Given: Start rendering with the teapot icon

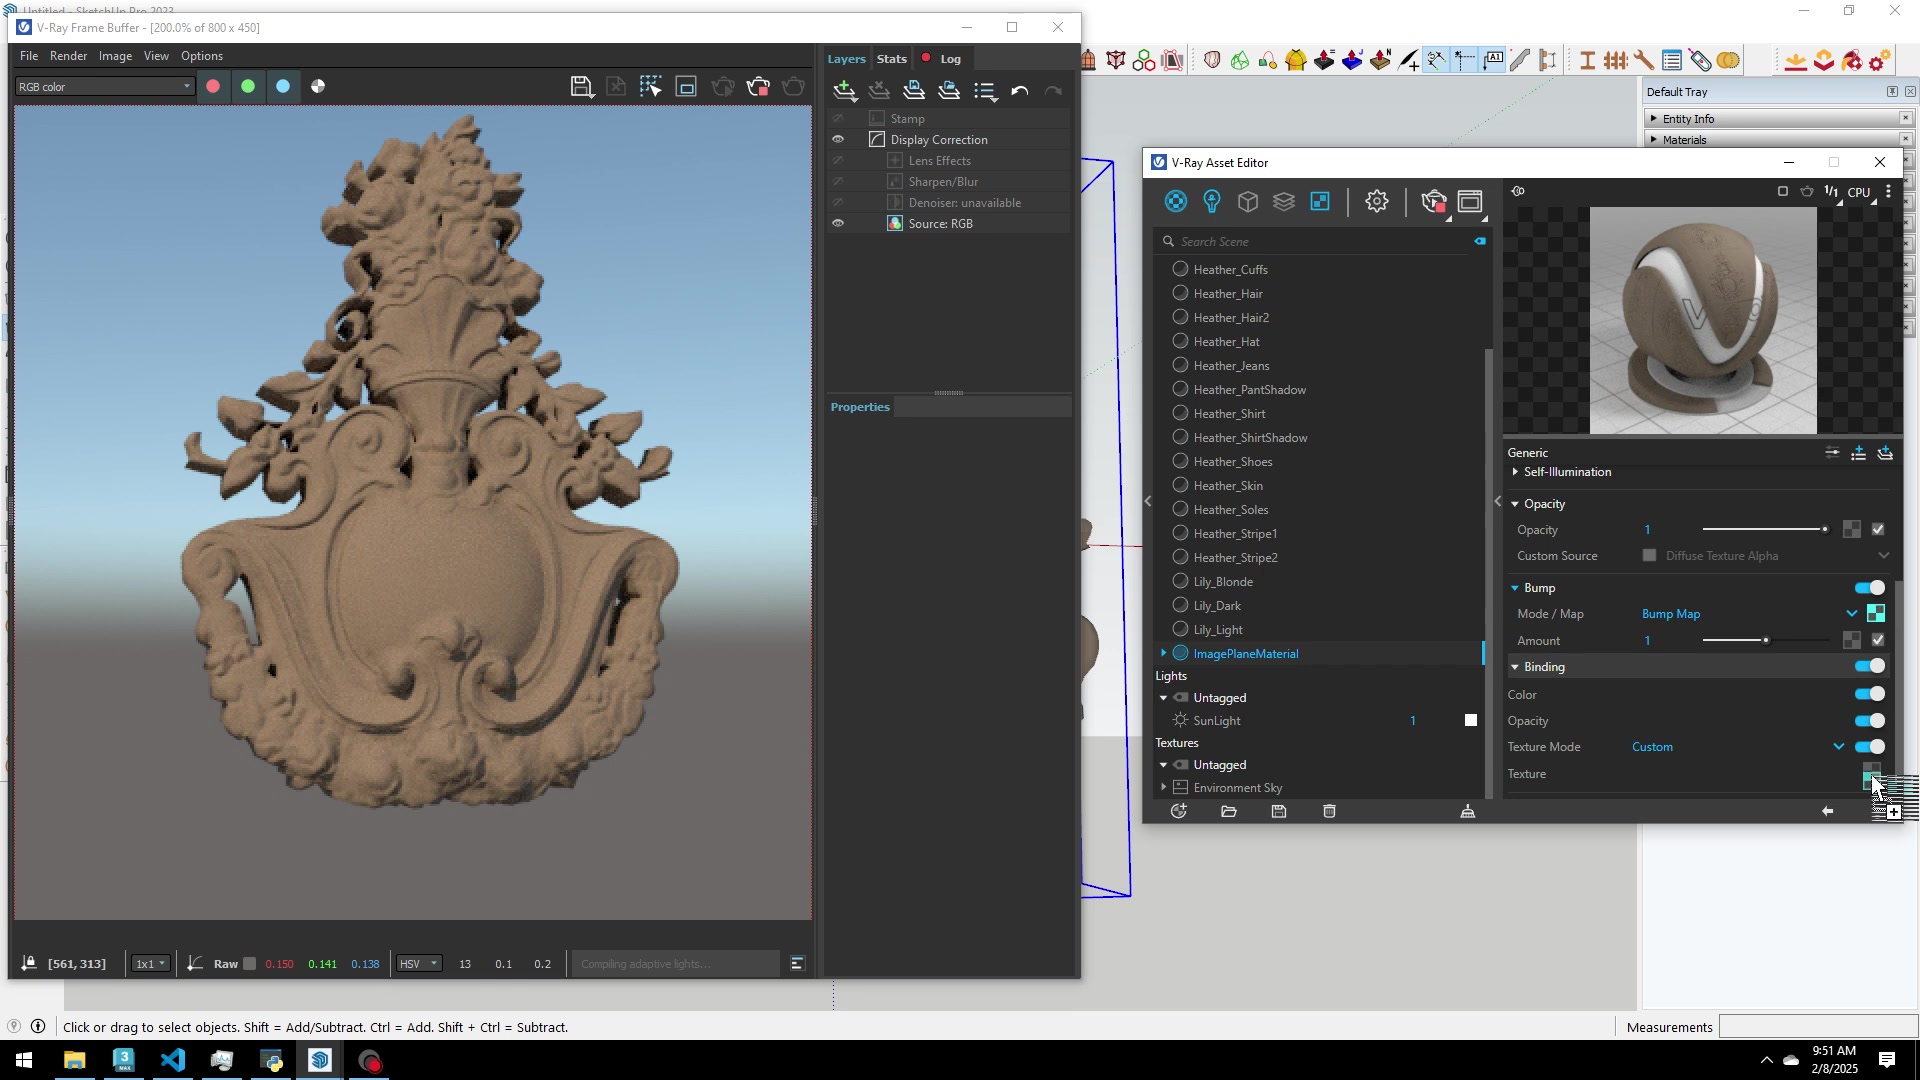Looking at the screenshot, I should [x=1434, y=201].
